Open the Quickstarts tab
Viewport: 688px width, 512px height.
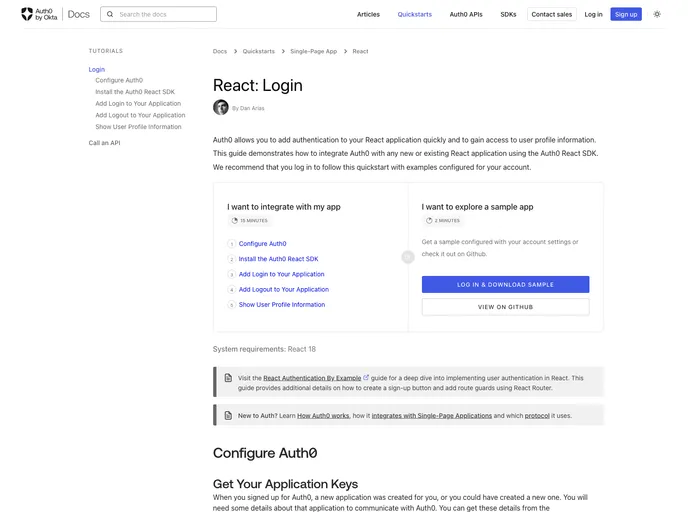[x=415, y=15]
